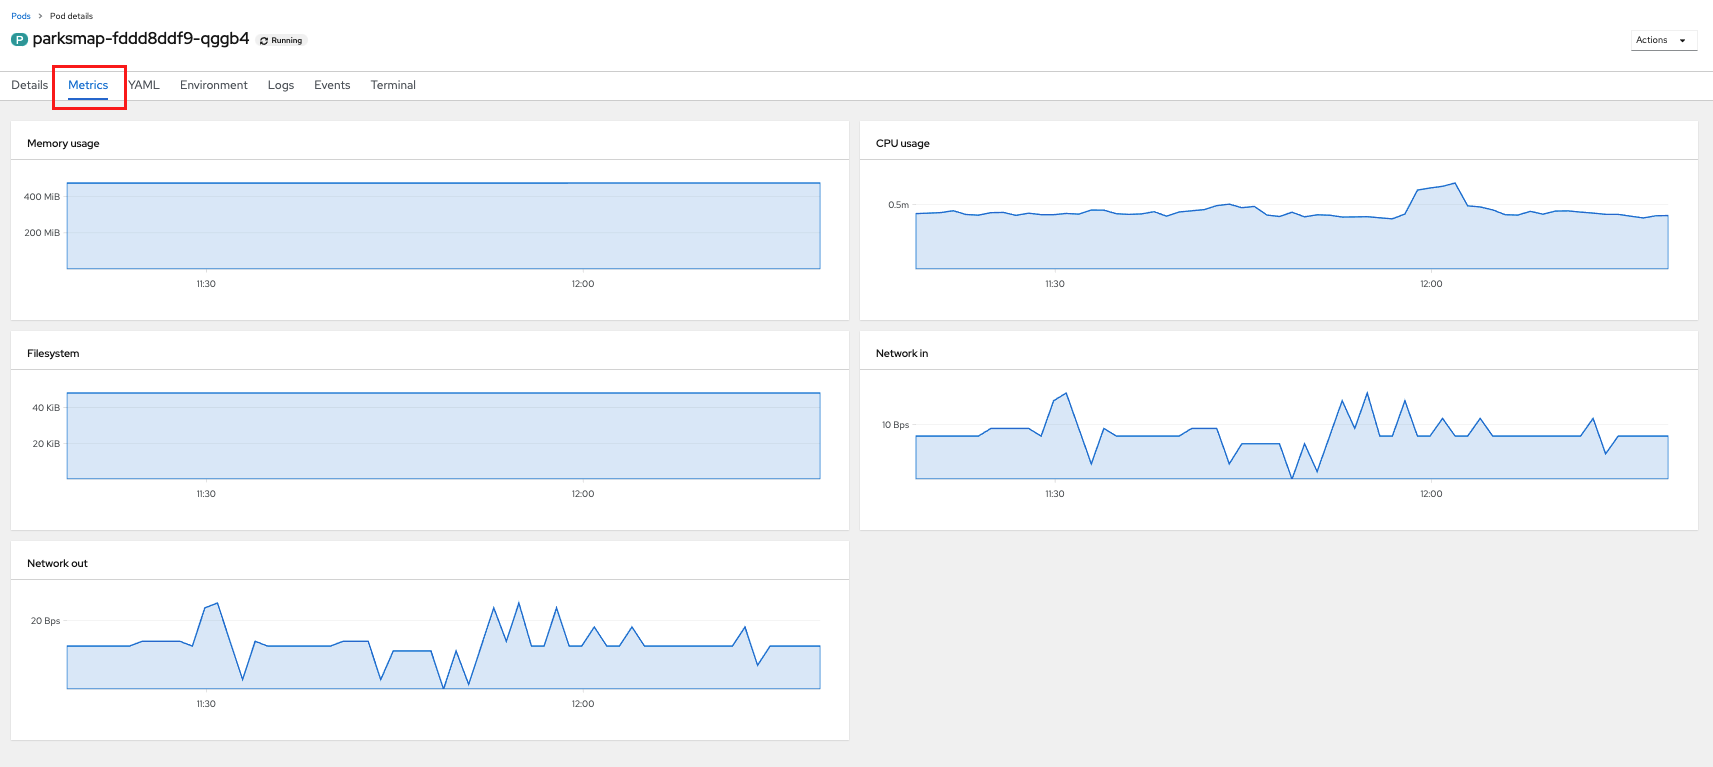Click the Network out chart title
1713x767 pixels.
[57, 564]
